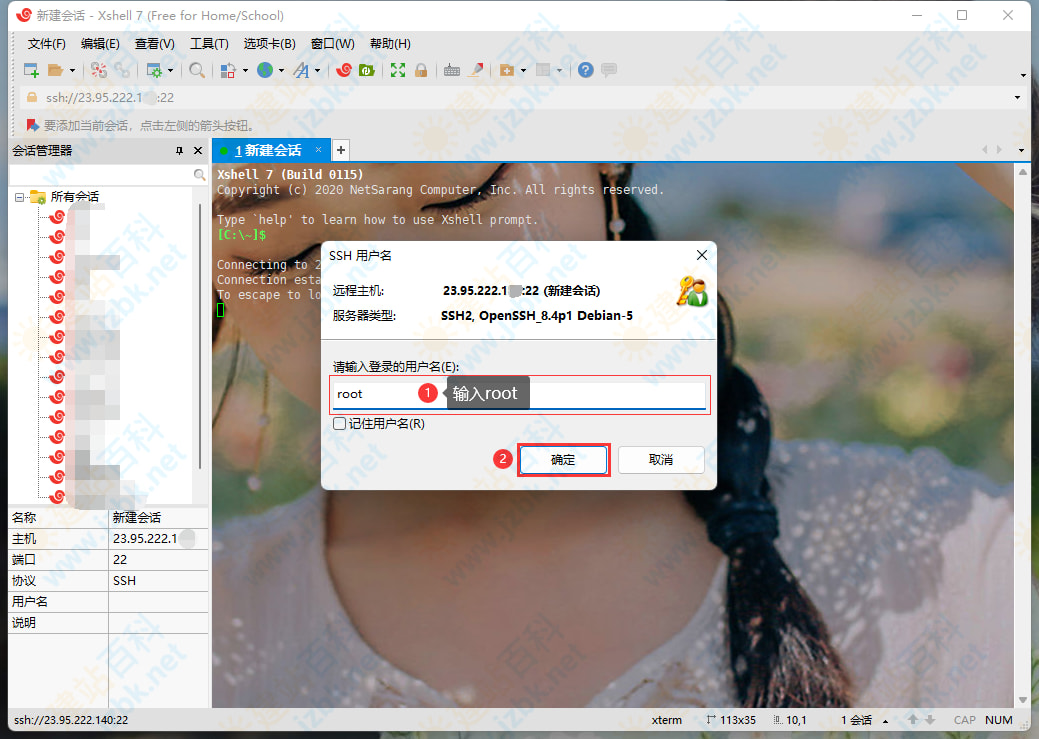This screenshot has width=1039, height=739.
Task: Open the tab list dropdown arrow
Action: (1021, 150)
